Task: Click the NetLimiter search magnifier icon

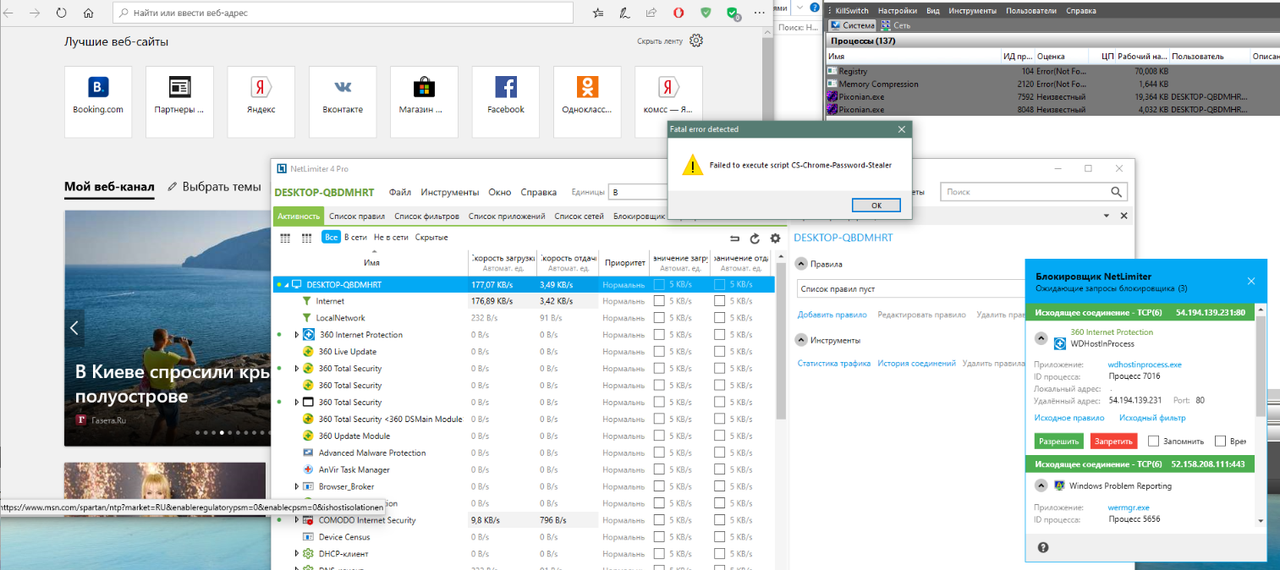Action: (1116, 192)
